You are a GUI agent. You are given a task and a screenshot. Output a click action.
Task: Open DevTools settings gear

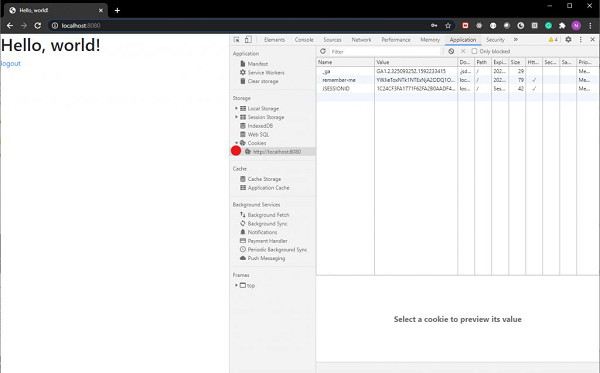[568, 39]
